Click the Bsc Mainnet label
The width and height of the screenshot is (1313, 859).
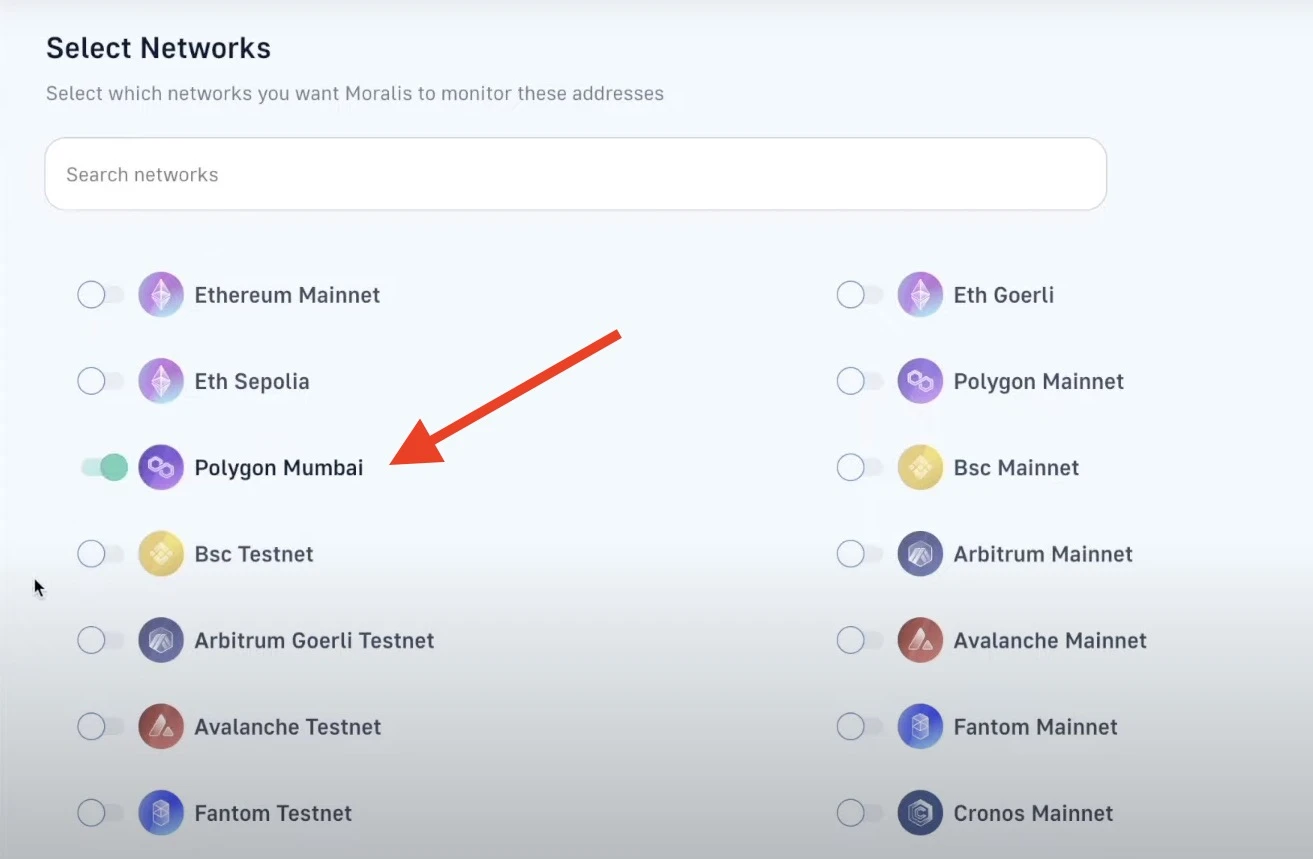coord(1016,467)
